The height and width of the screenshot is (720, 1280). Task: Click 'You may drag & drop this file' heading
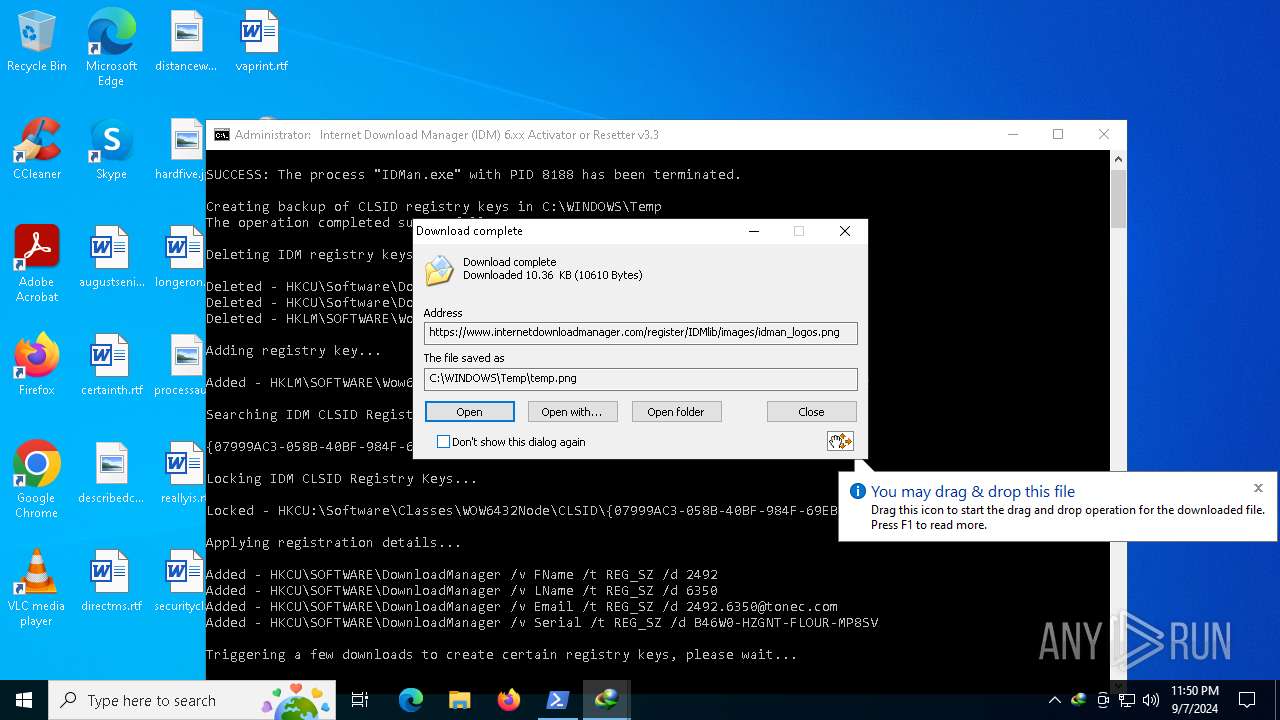pyautogui.click(x=973, y=492)
